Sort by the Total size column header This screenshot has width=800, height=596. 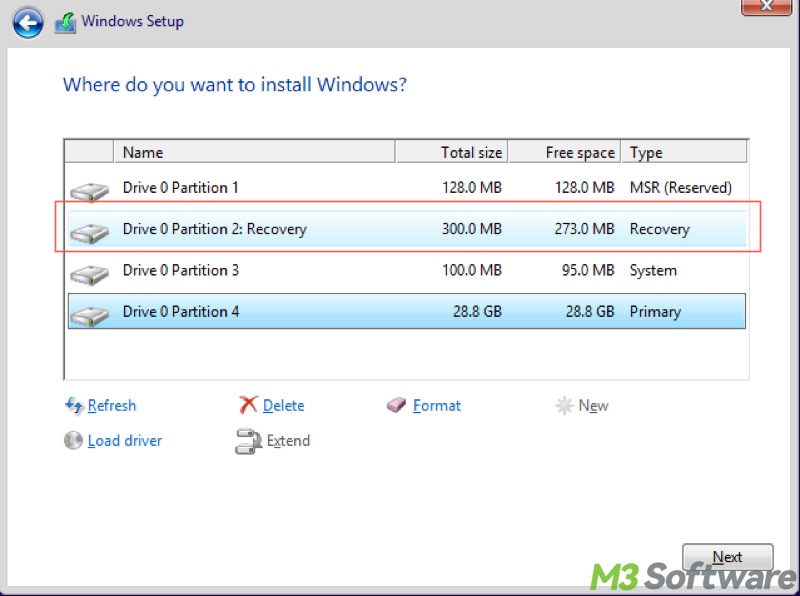pos(452,152)
